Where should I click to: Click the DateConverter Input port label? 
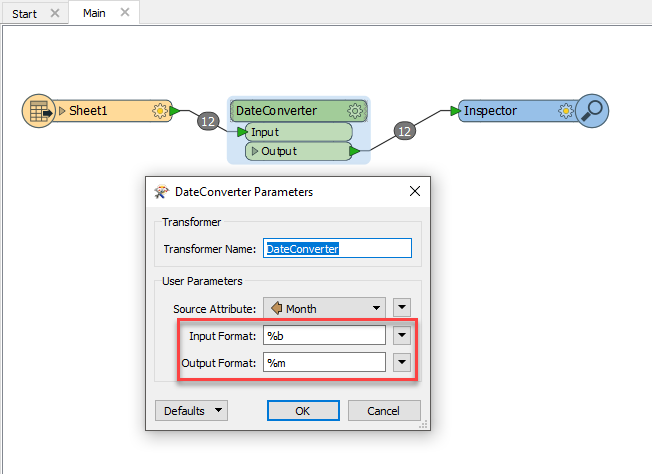tap(265, 132)
